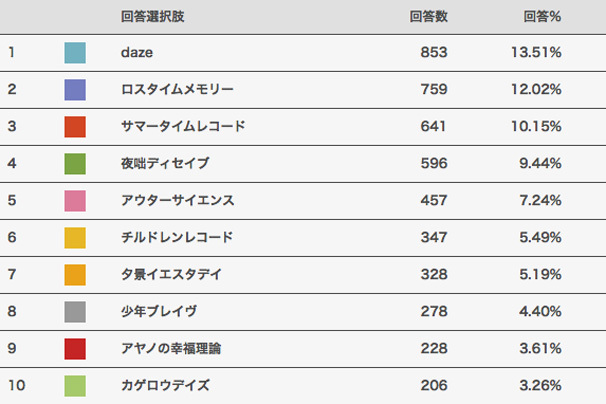Click the 853 response count

[x=434, y=53]
